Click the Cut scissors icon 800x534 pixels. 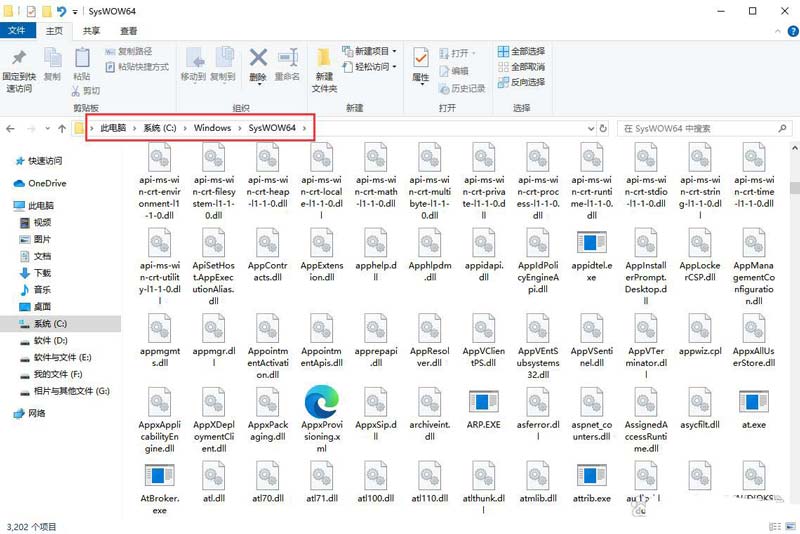coord(76,91)
